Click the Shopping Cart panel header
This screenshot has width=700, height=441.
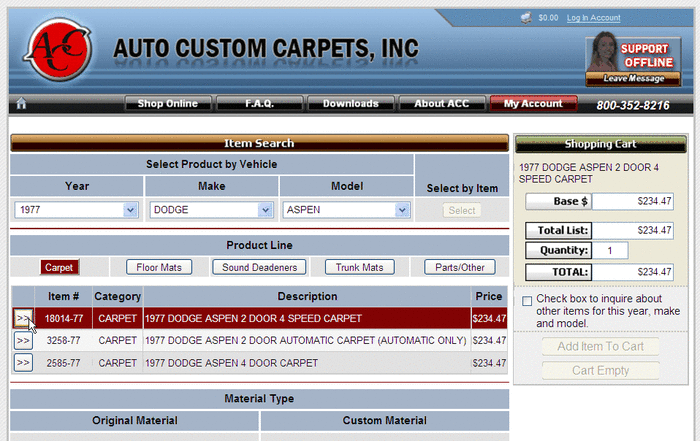pos(600,144)
